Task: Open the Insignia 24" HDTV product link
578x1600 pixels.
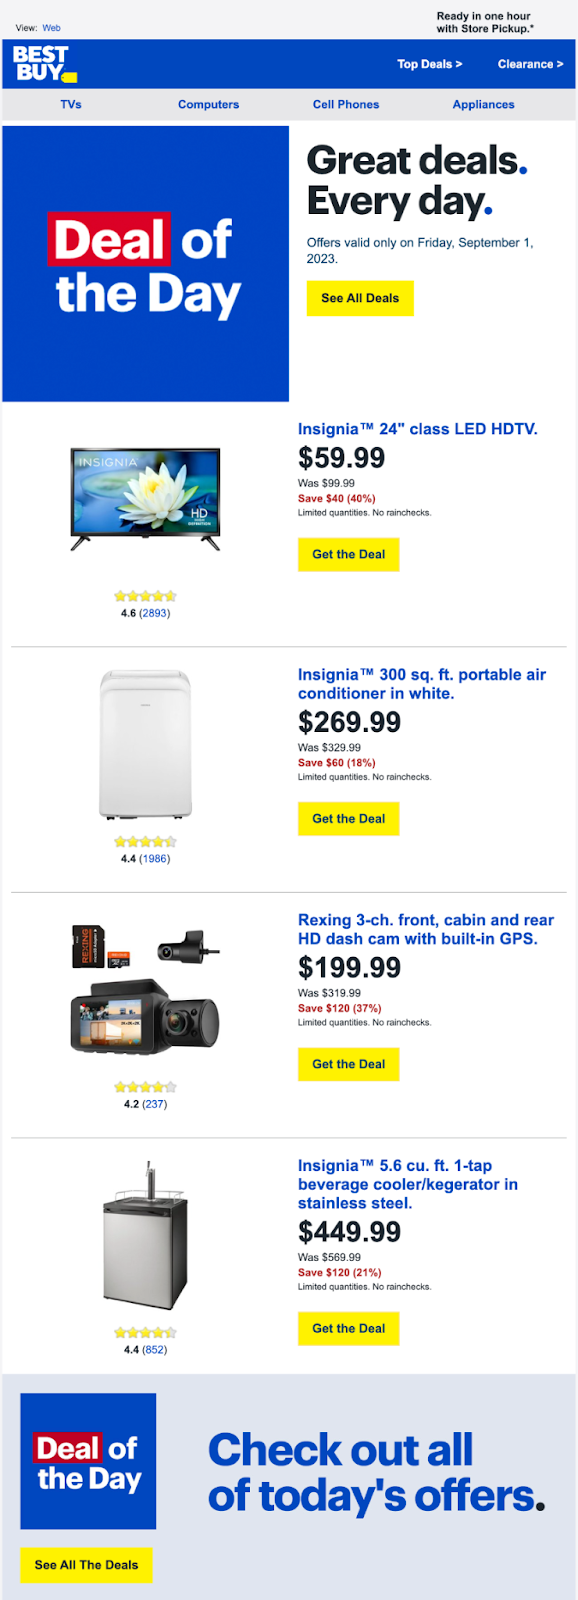Action: click(x=418, y=428)
